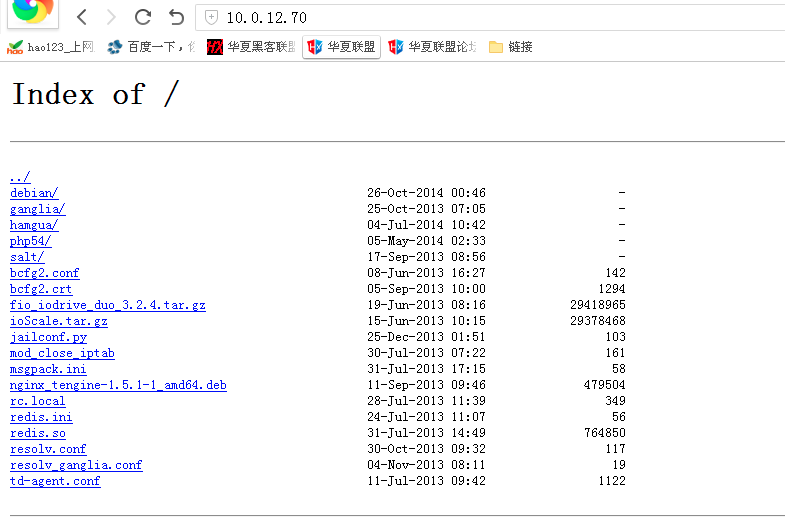785x522 pixels.
Task: Open msgpack.ini file
Action: pos(48,369)
